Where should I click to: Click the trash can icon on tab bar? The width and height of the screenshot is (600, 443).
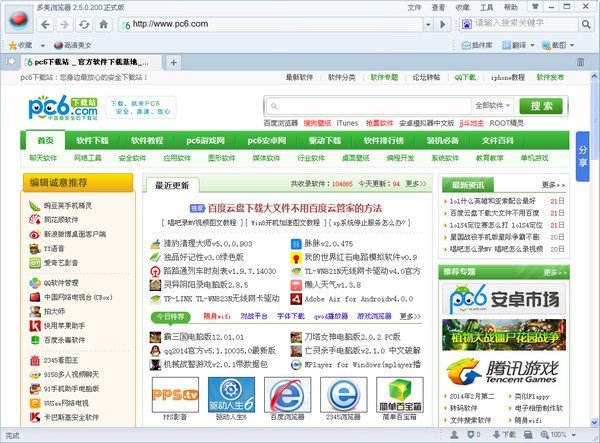pos(580,62)
